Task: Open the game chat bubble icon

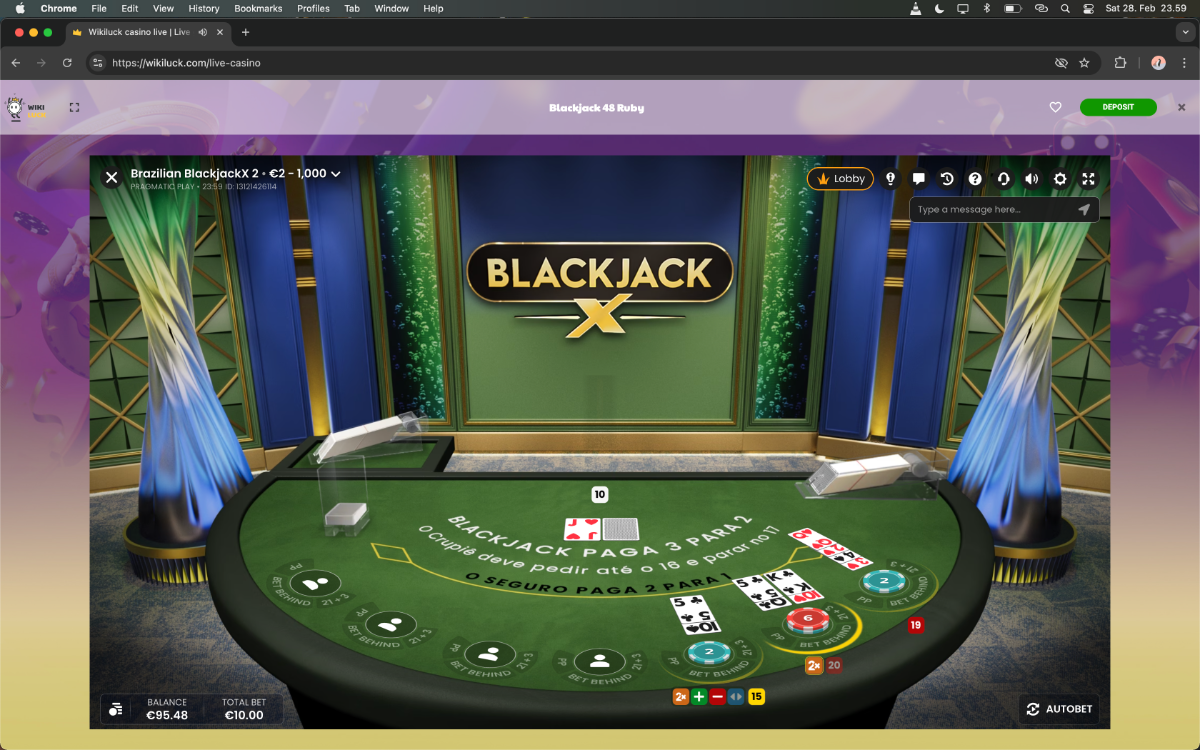Action: point(918,179)
